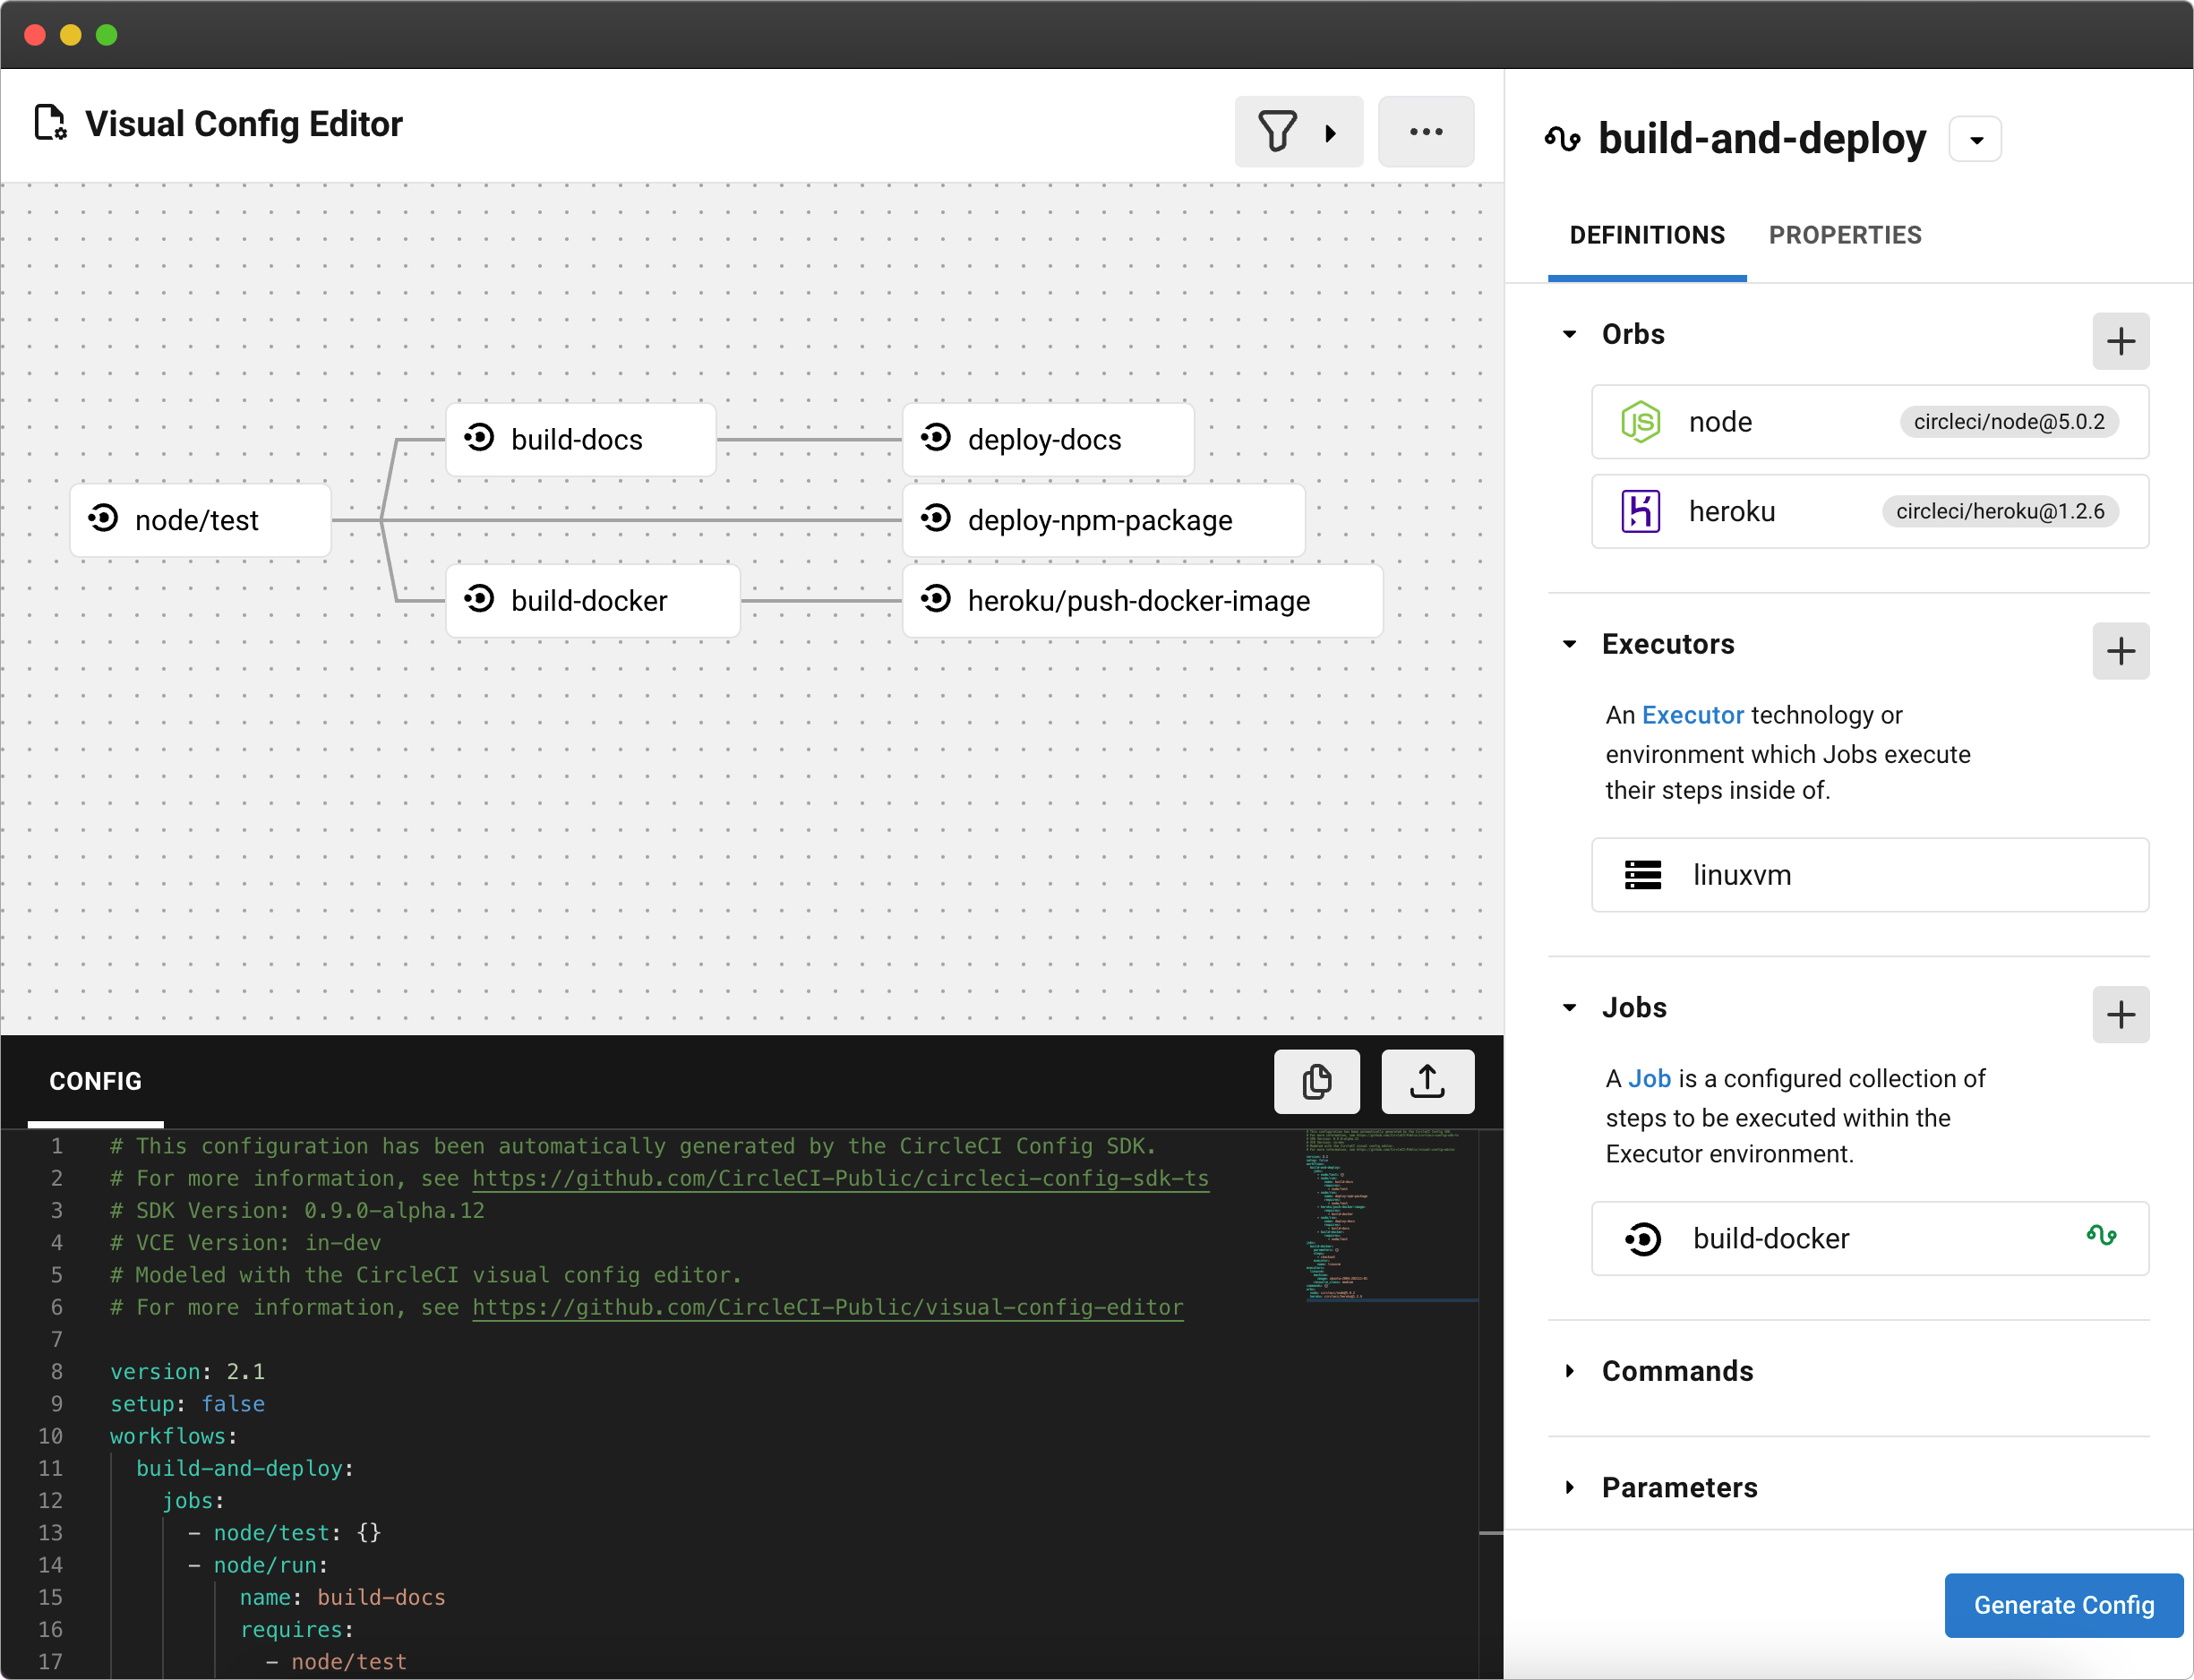Open the Job documentation link
The width and height of the screenshot is (2194, 1680).
tap(1649, 1078)
